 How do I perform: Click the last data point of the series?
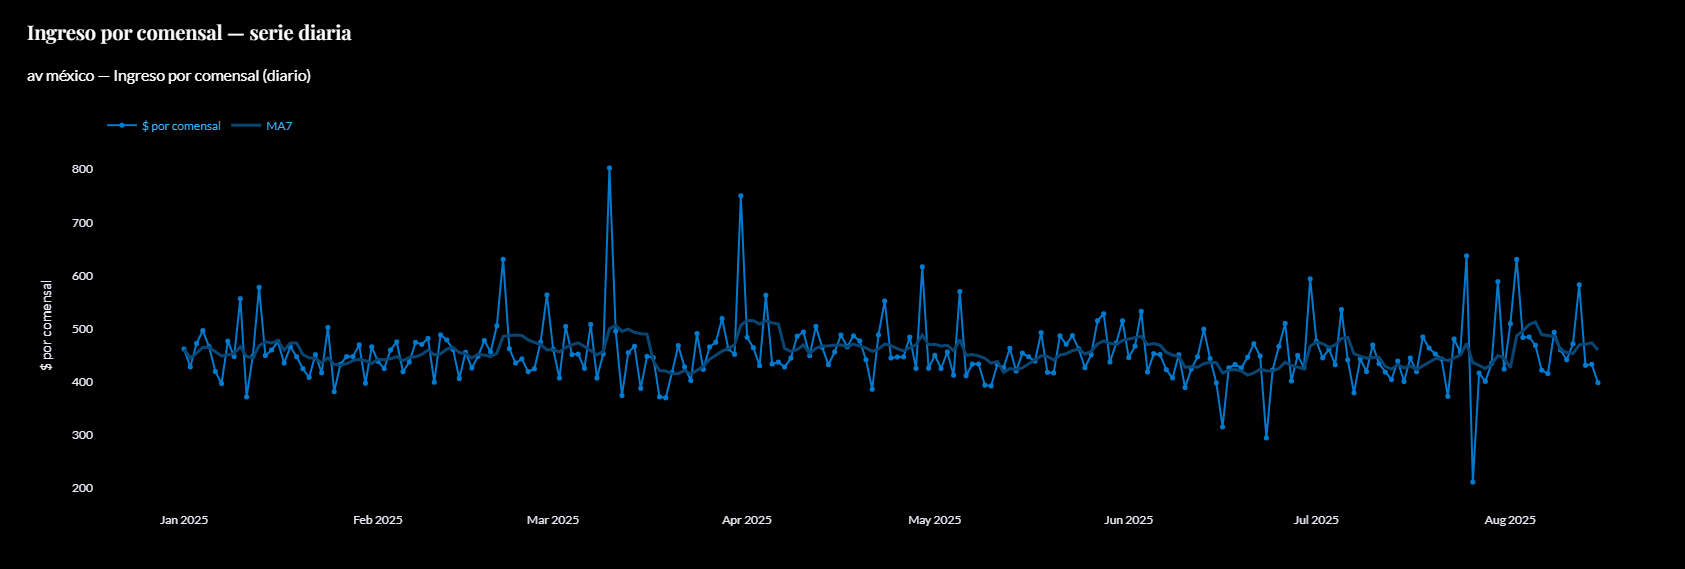(x=1598, y=383)
